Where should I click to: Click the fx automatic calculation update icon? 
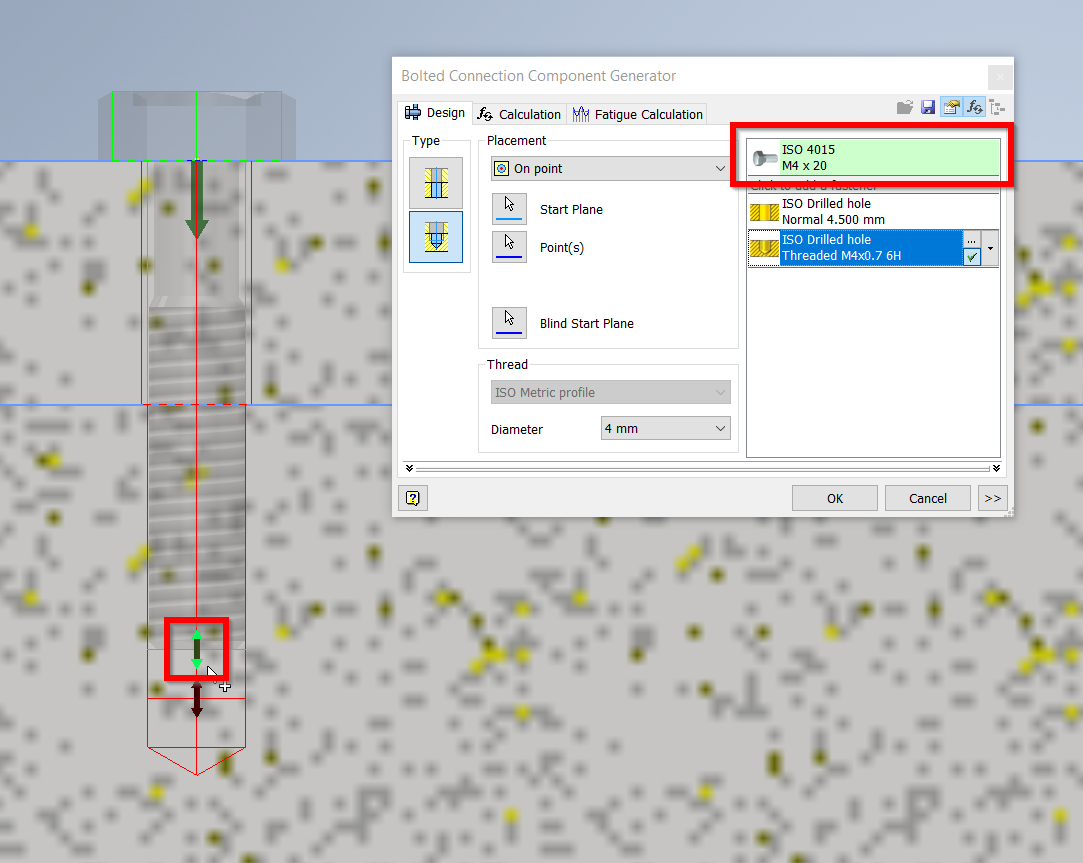pyautogui.click(x=974, y=106)
